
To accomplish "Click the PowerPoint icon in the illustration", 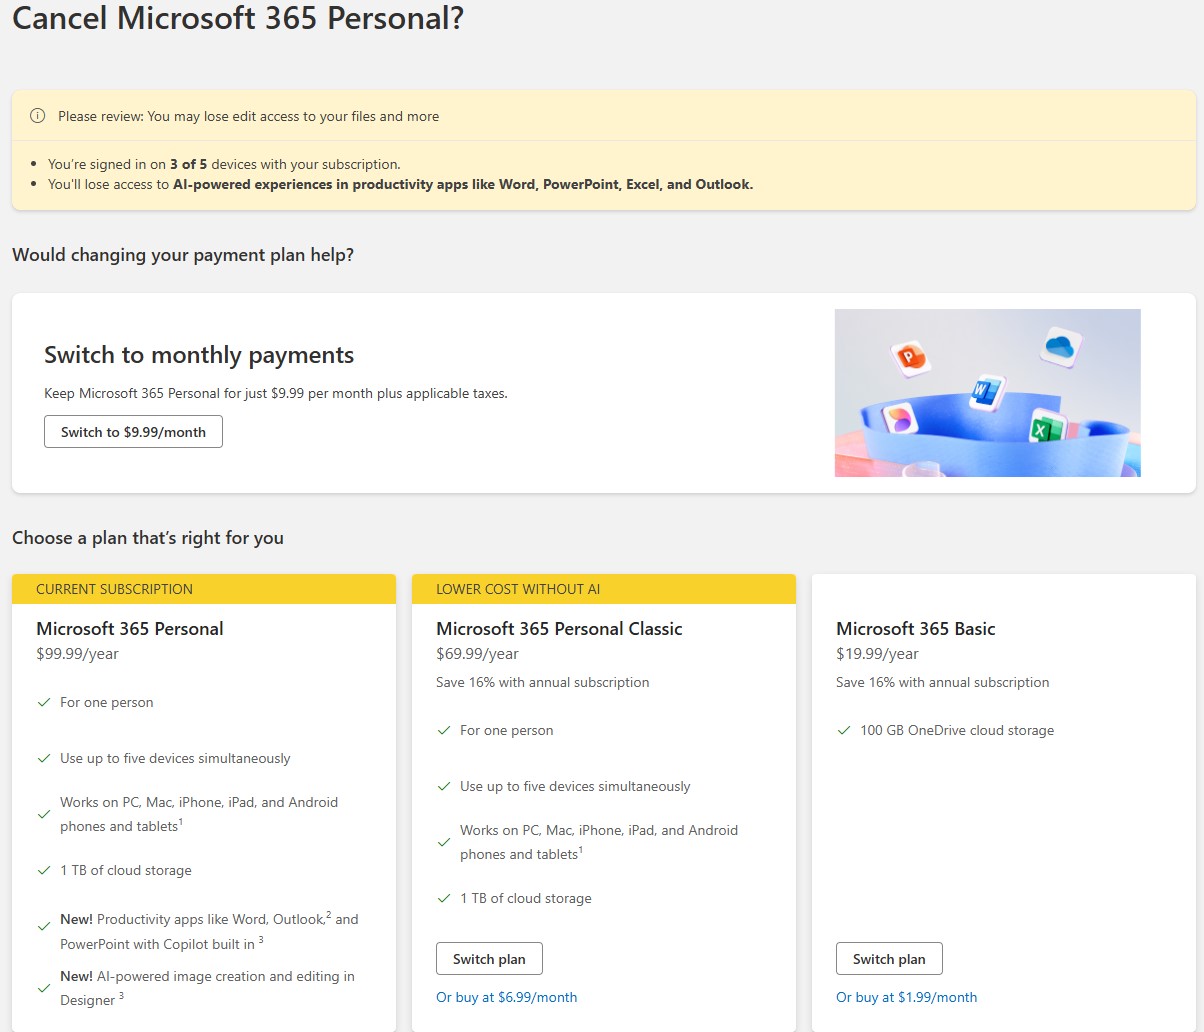I will [910, 357].
